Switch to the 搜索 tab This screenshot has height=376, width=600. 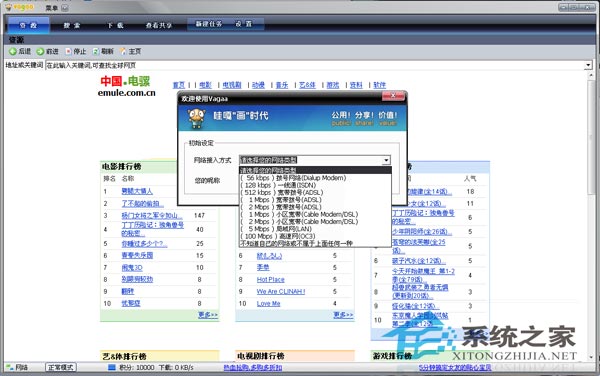[72, 25]
